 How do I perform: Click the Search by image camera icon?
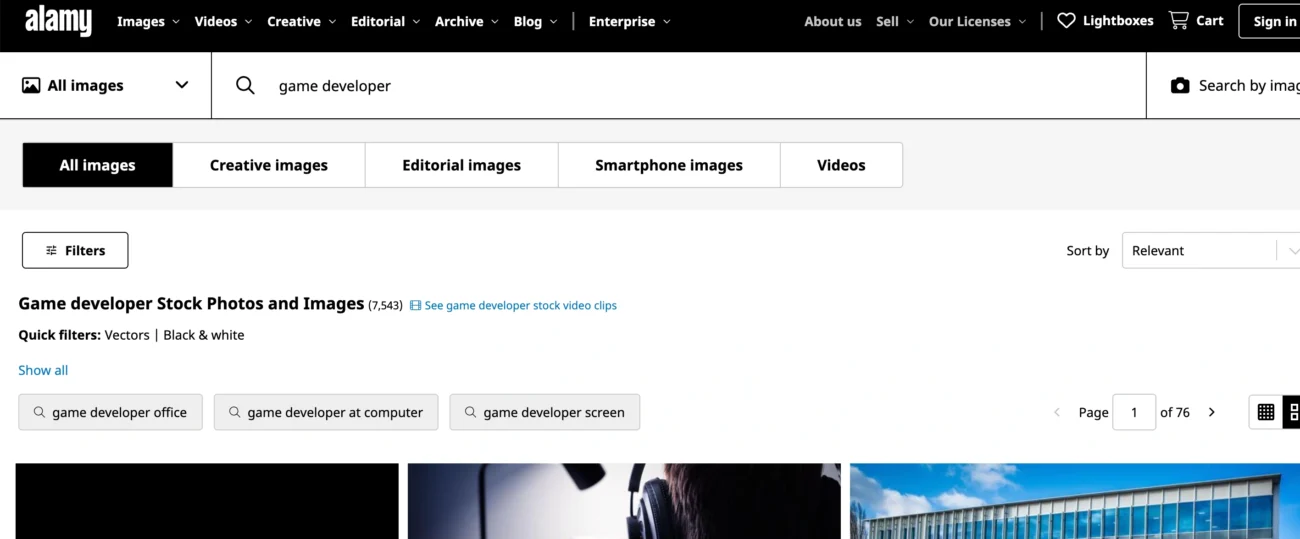tap(1180, 86)
